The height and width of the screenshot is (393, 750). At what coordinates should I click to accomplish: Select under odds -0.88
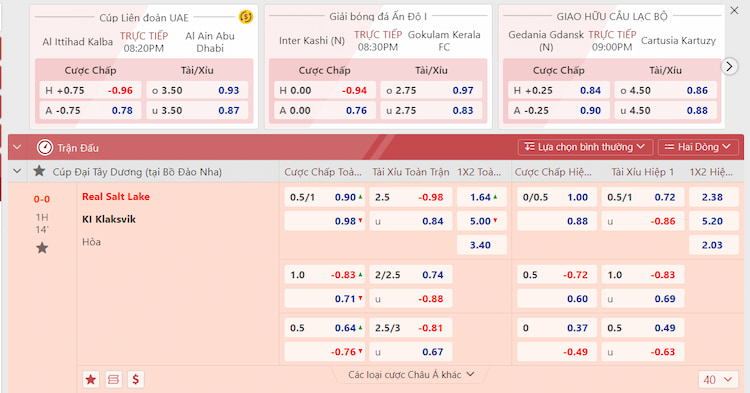411,299
